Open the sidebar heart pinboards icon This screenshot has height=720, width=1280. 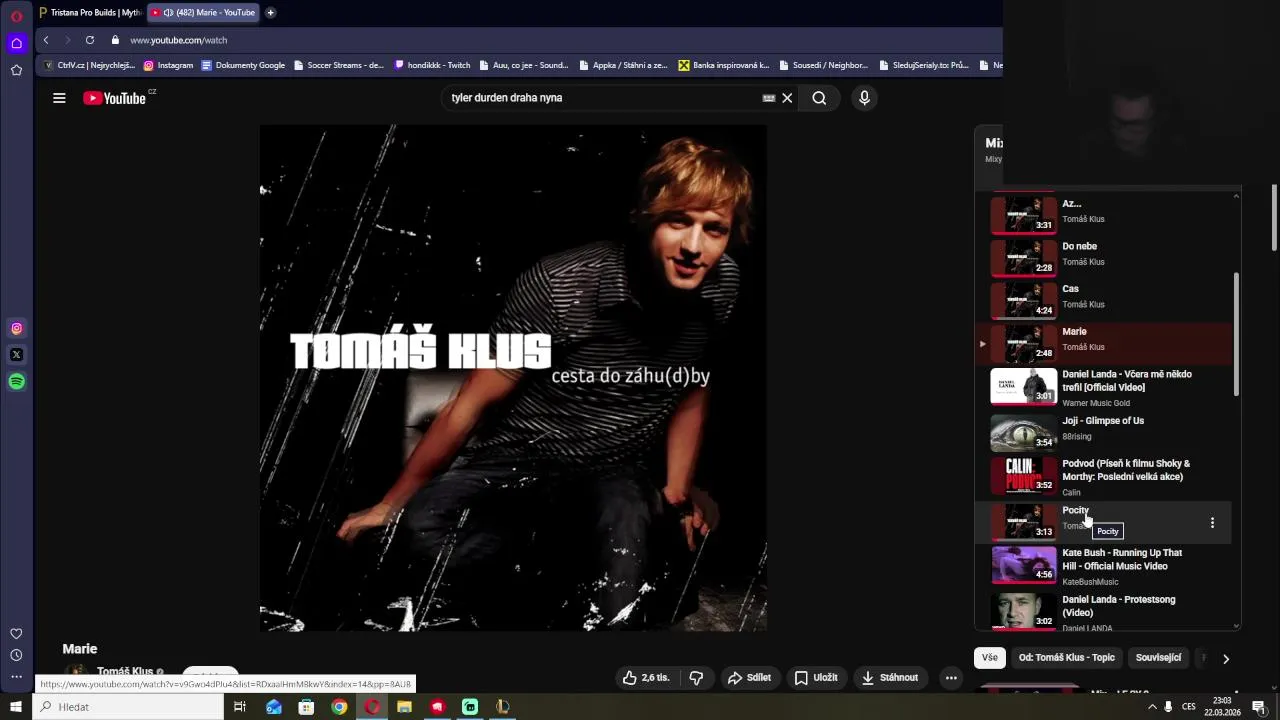tap(16, 634)
